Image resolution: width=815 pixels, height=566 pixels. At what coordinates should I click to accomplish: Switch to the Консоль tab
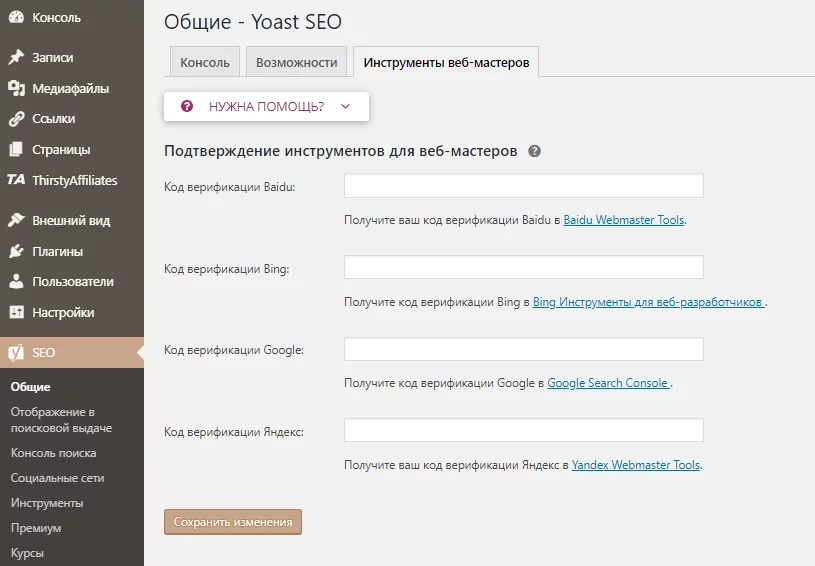coord(205,62)
